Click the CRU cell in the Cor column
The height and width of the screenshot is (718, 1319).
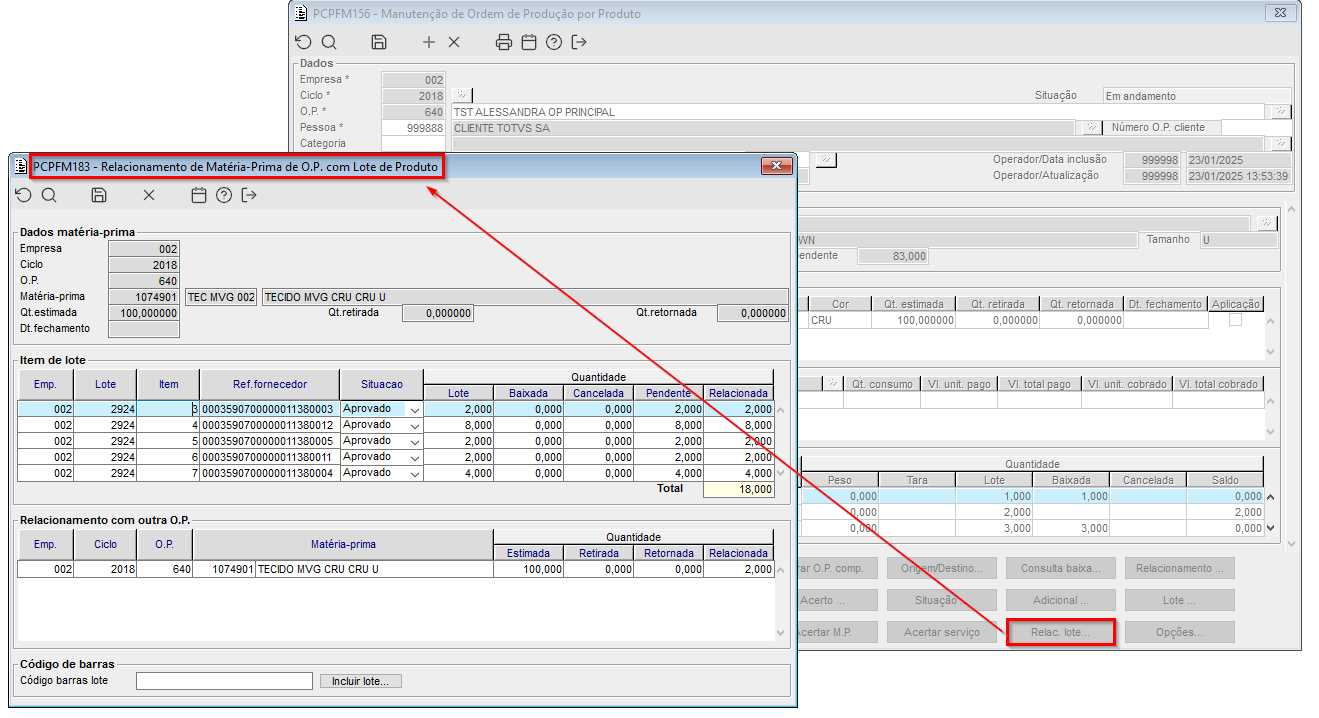click(839, 320)
